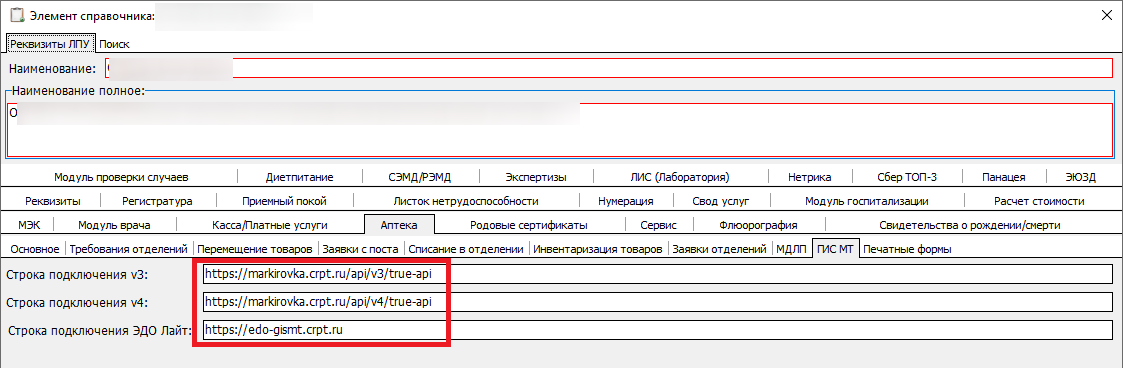Go to the Модуль врача tab
This screenshot has width=1123, height=368.
pos(114,225)
